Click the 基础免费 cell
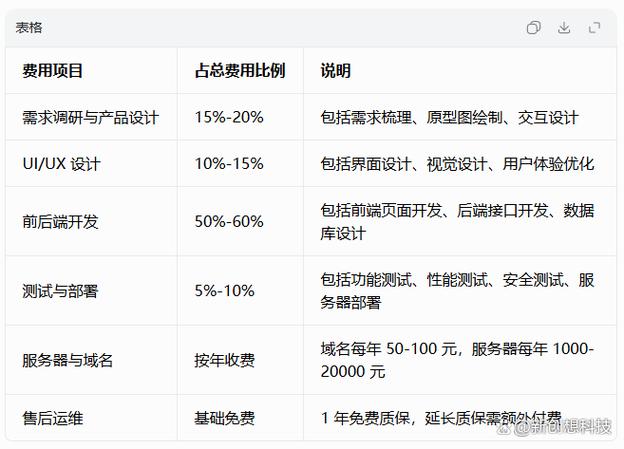This screenshot has height=449, width=624. pyautogui.click(x=240, y=418)
